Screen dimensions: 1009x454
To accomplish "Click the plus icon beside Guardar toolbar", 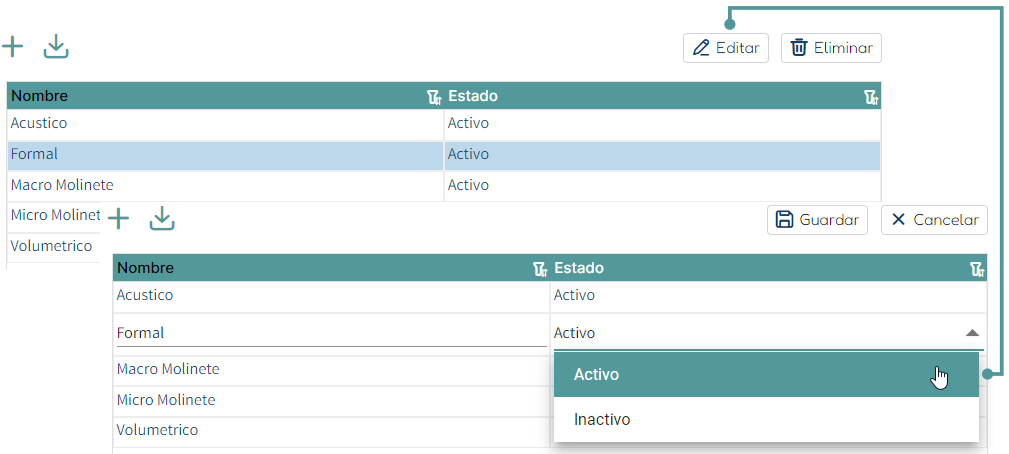I will (x=118, y=219).
